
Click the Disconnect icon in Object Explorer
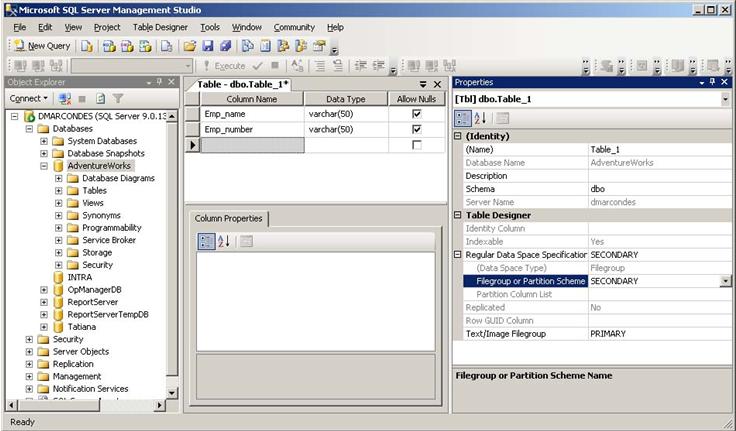coord(66,99)
